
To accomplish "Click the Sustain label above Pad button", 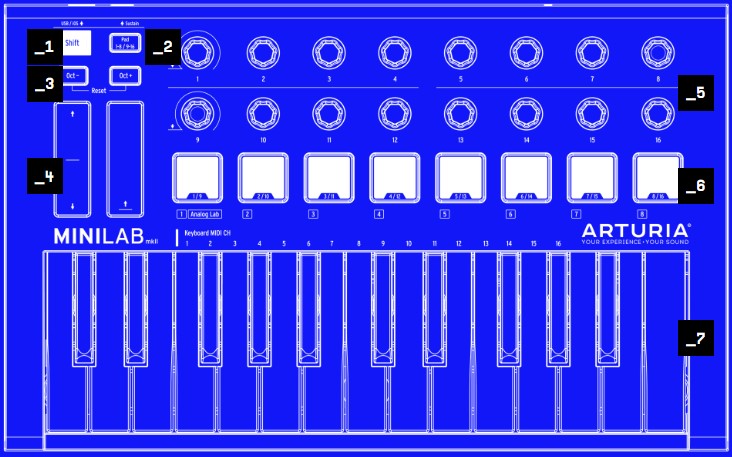I will tap(130, 23).
